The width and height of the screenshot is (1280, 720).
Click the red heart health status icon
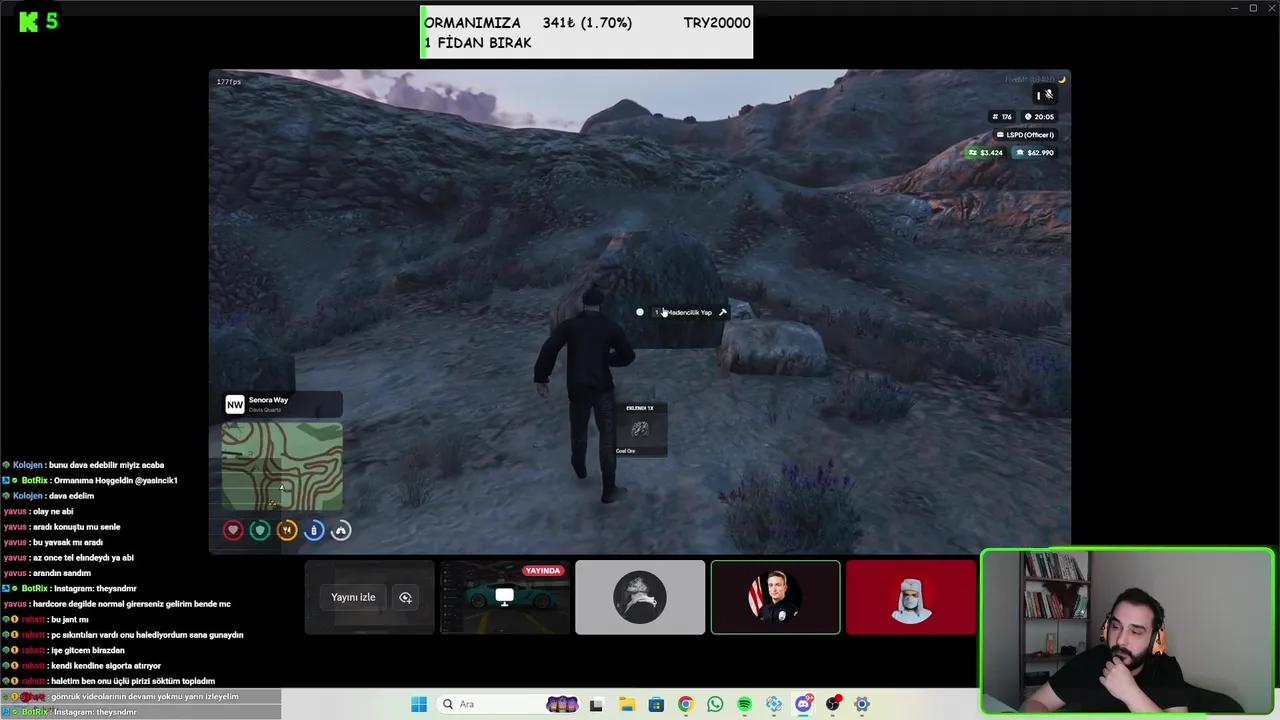[x=233, y=530]
